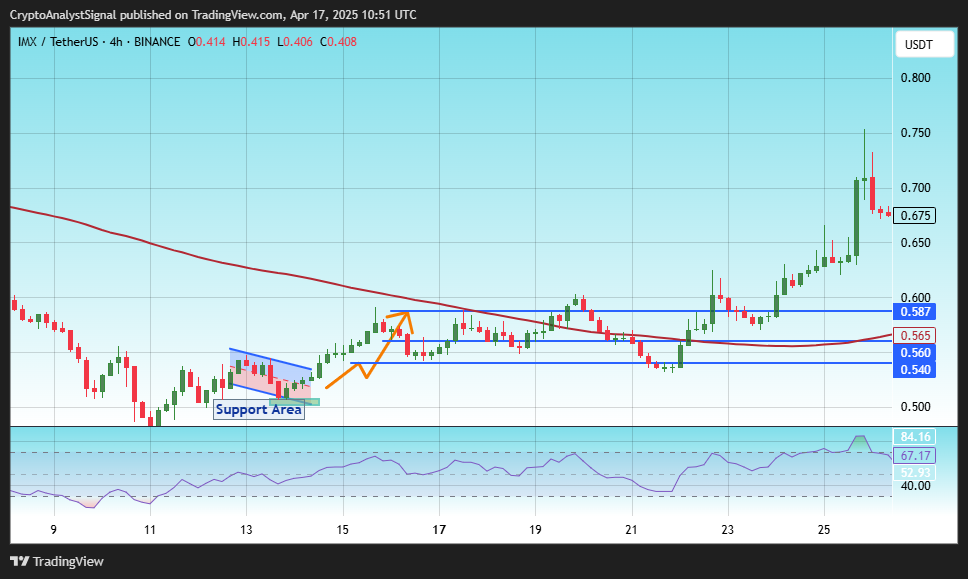Click the 0.700 price axis label
Image resolution: width=968 pixels, height=579 pixels.
pyautogui.click(x=916, y=188)
